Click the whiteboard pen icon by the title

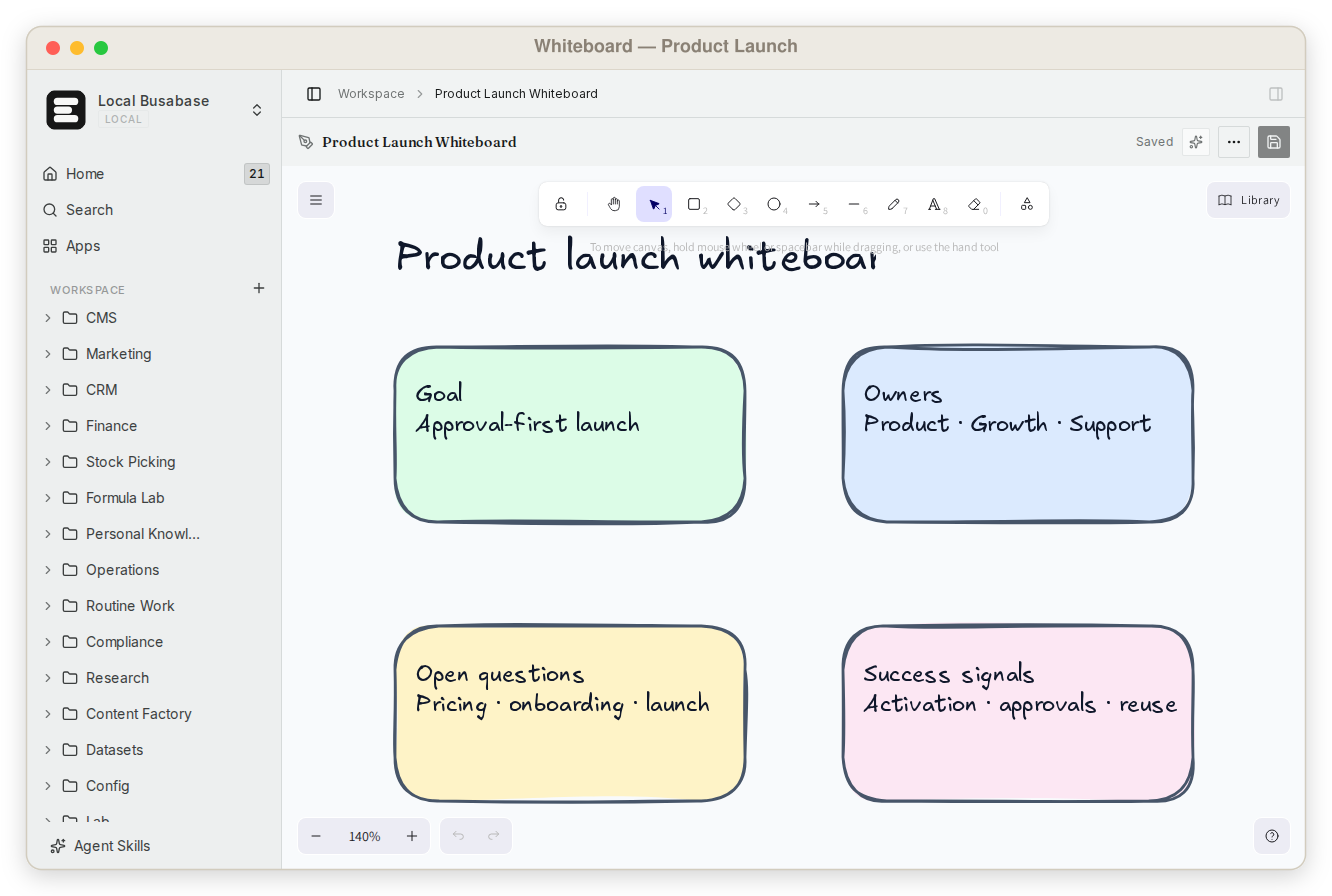[306, 142]
